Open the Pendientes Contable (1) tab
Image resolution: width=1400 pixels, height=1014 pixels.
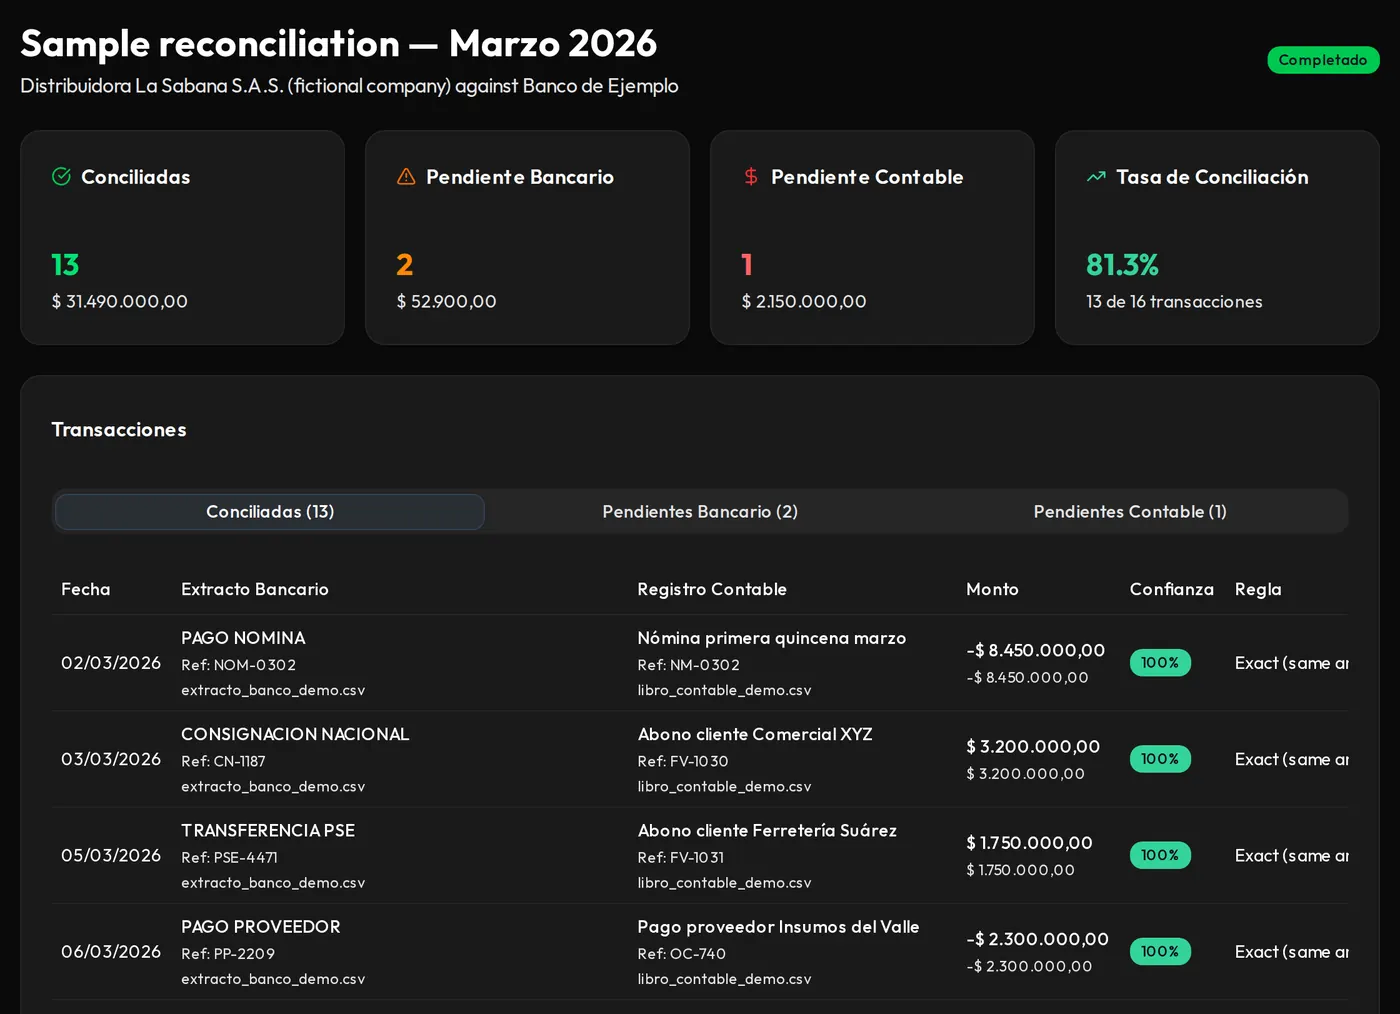point(1130,512)
